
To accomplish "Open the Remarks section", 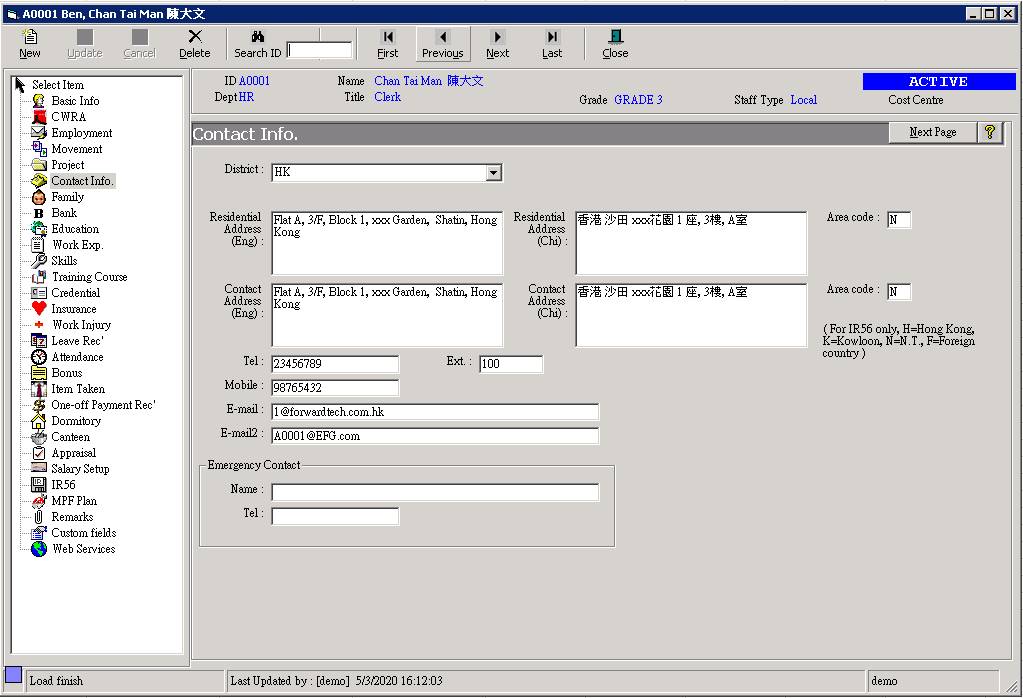I will click(72, 517).
